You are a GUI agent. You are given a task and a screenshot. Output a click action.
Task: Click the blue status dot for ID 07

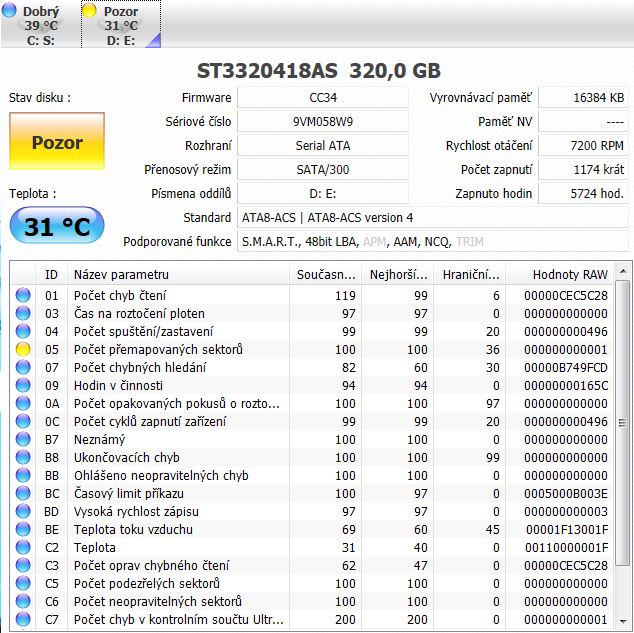coord(23,367)
